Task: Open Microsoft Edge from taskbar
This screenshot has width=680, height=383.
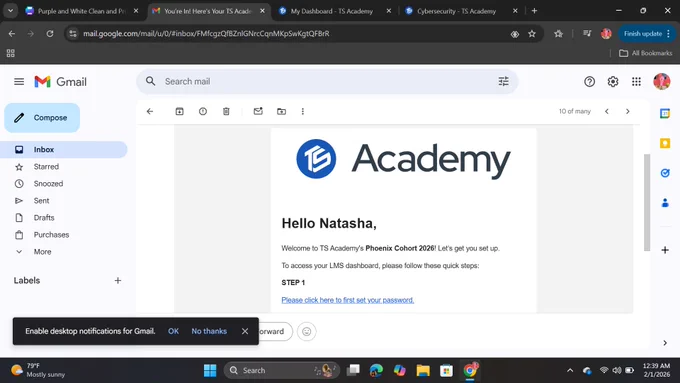Action: [376, 370]
